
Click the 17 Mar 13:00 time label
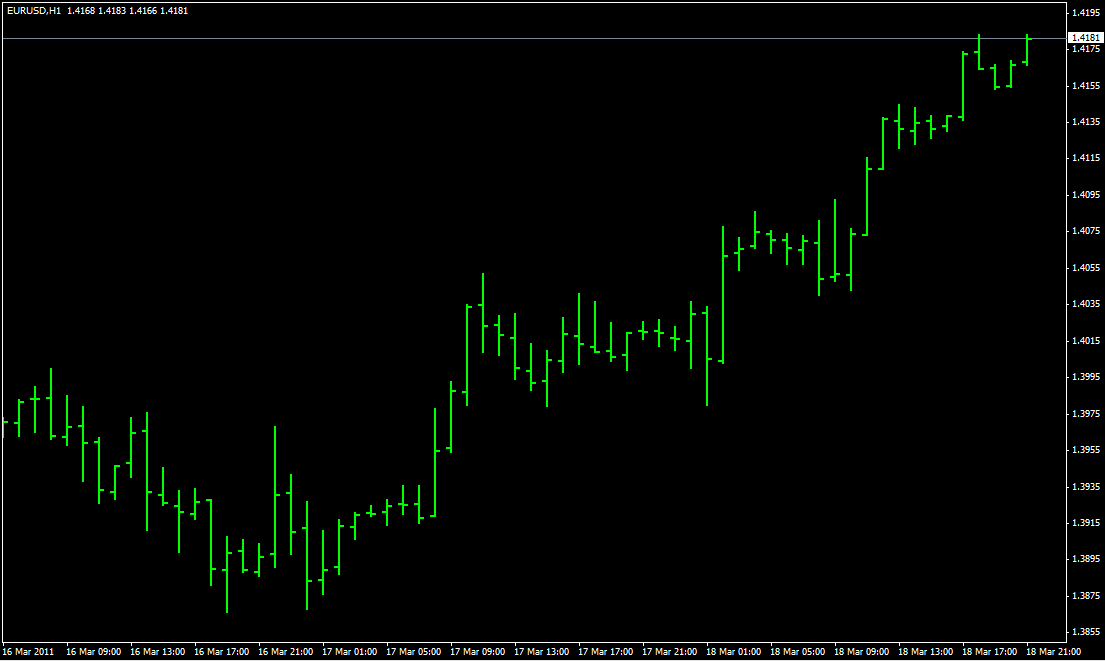541,652
